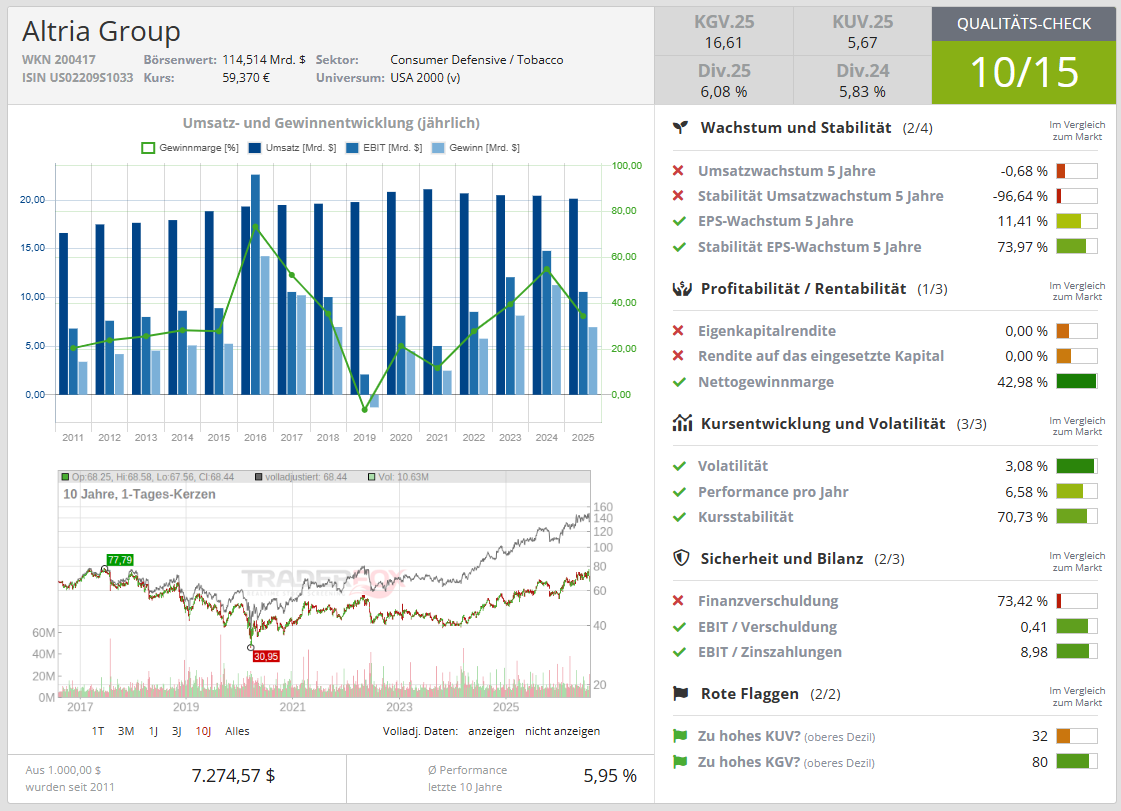Select the 10J chart time range
The height and width of the screenshot is (811, 1121).
click(203, 731)
